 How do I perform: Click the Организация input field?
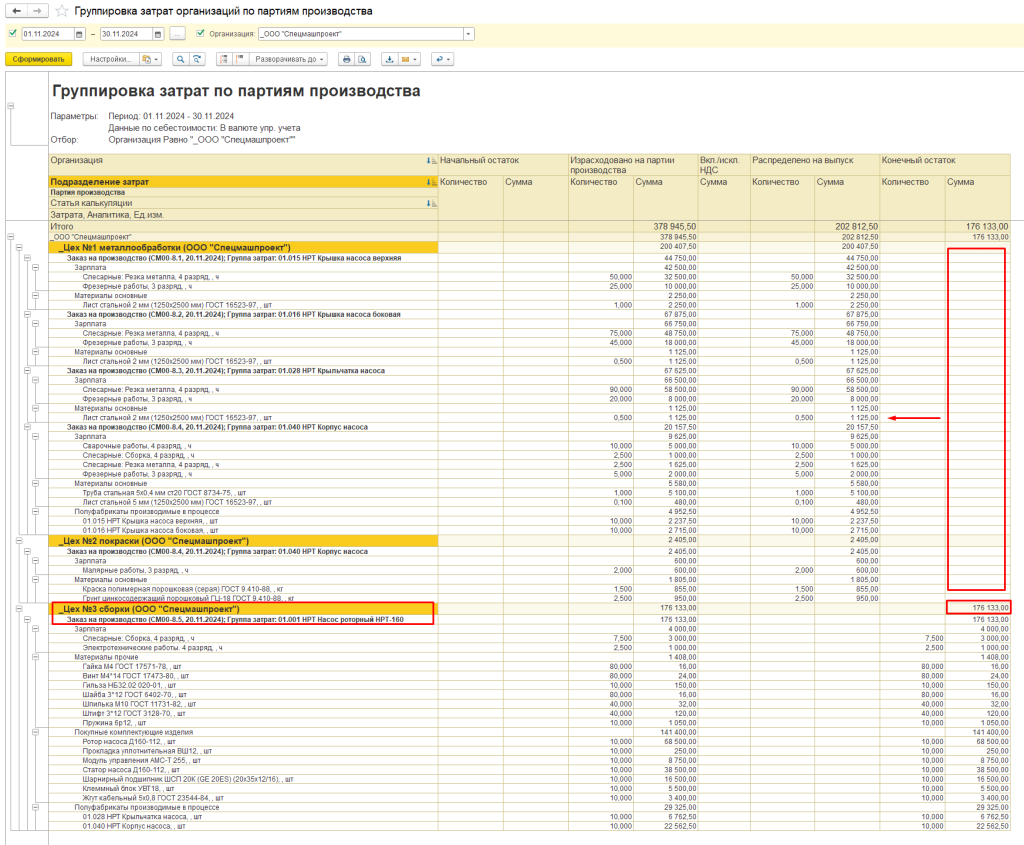click(360, 34)
